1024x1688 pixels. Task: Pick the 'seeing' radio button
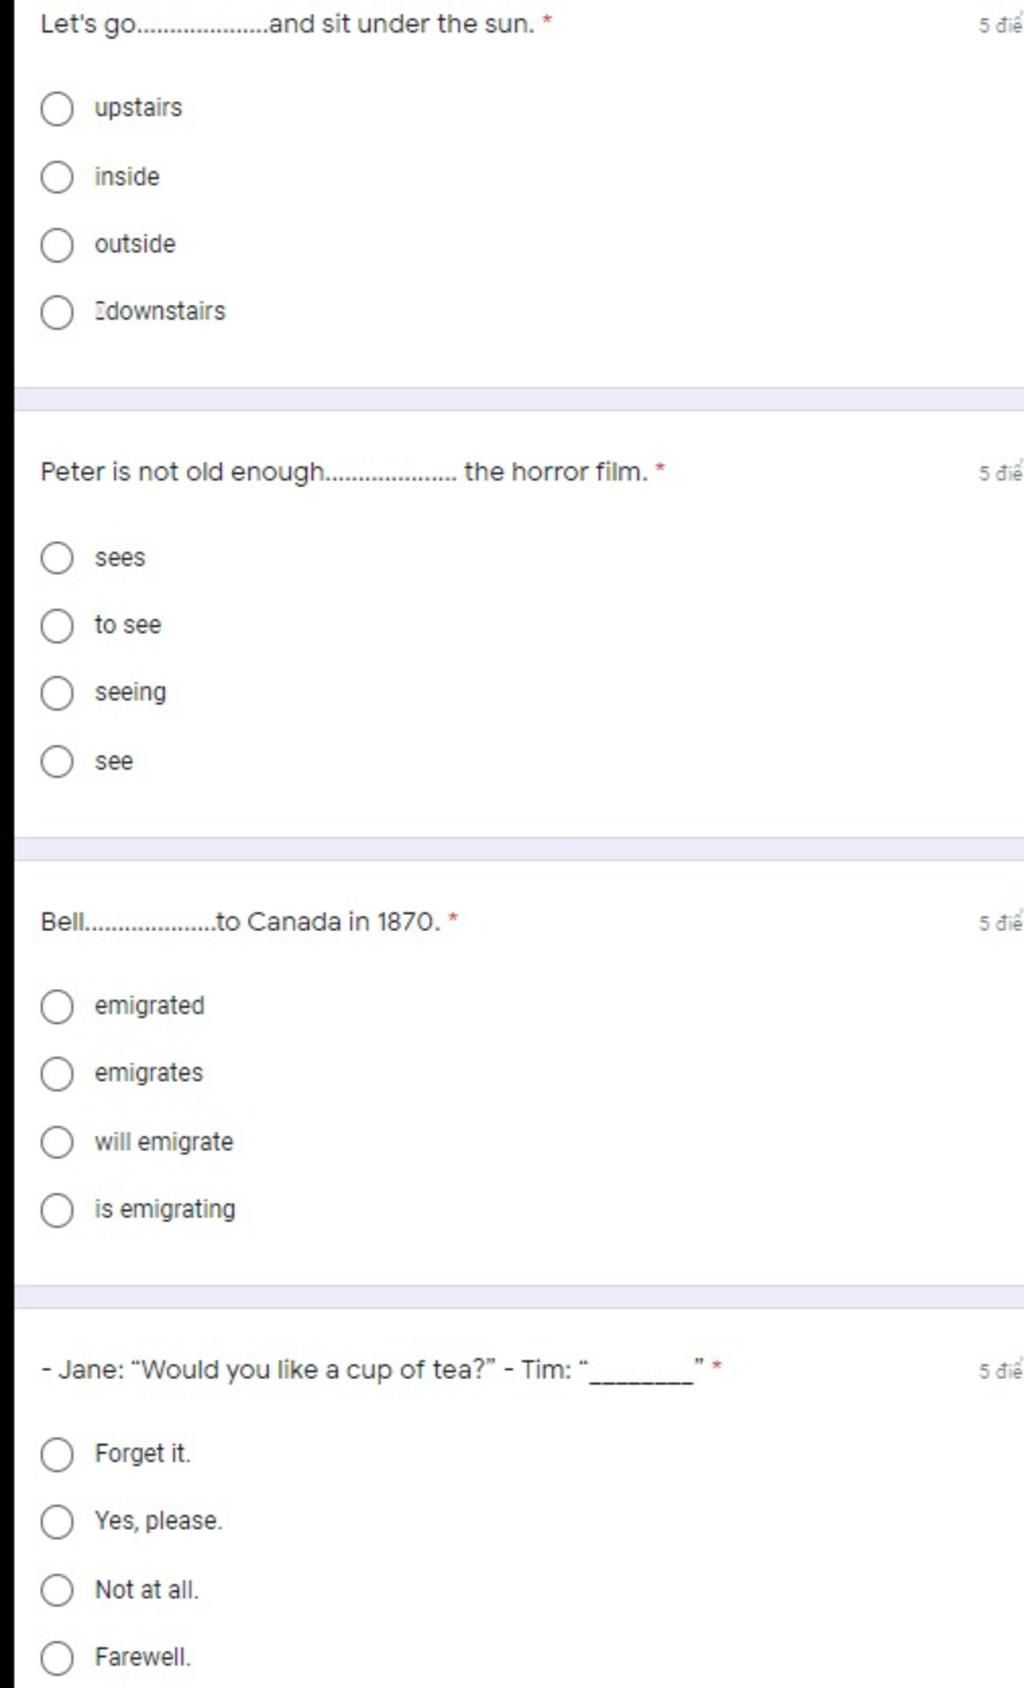57,693
